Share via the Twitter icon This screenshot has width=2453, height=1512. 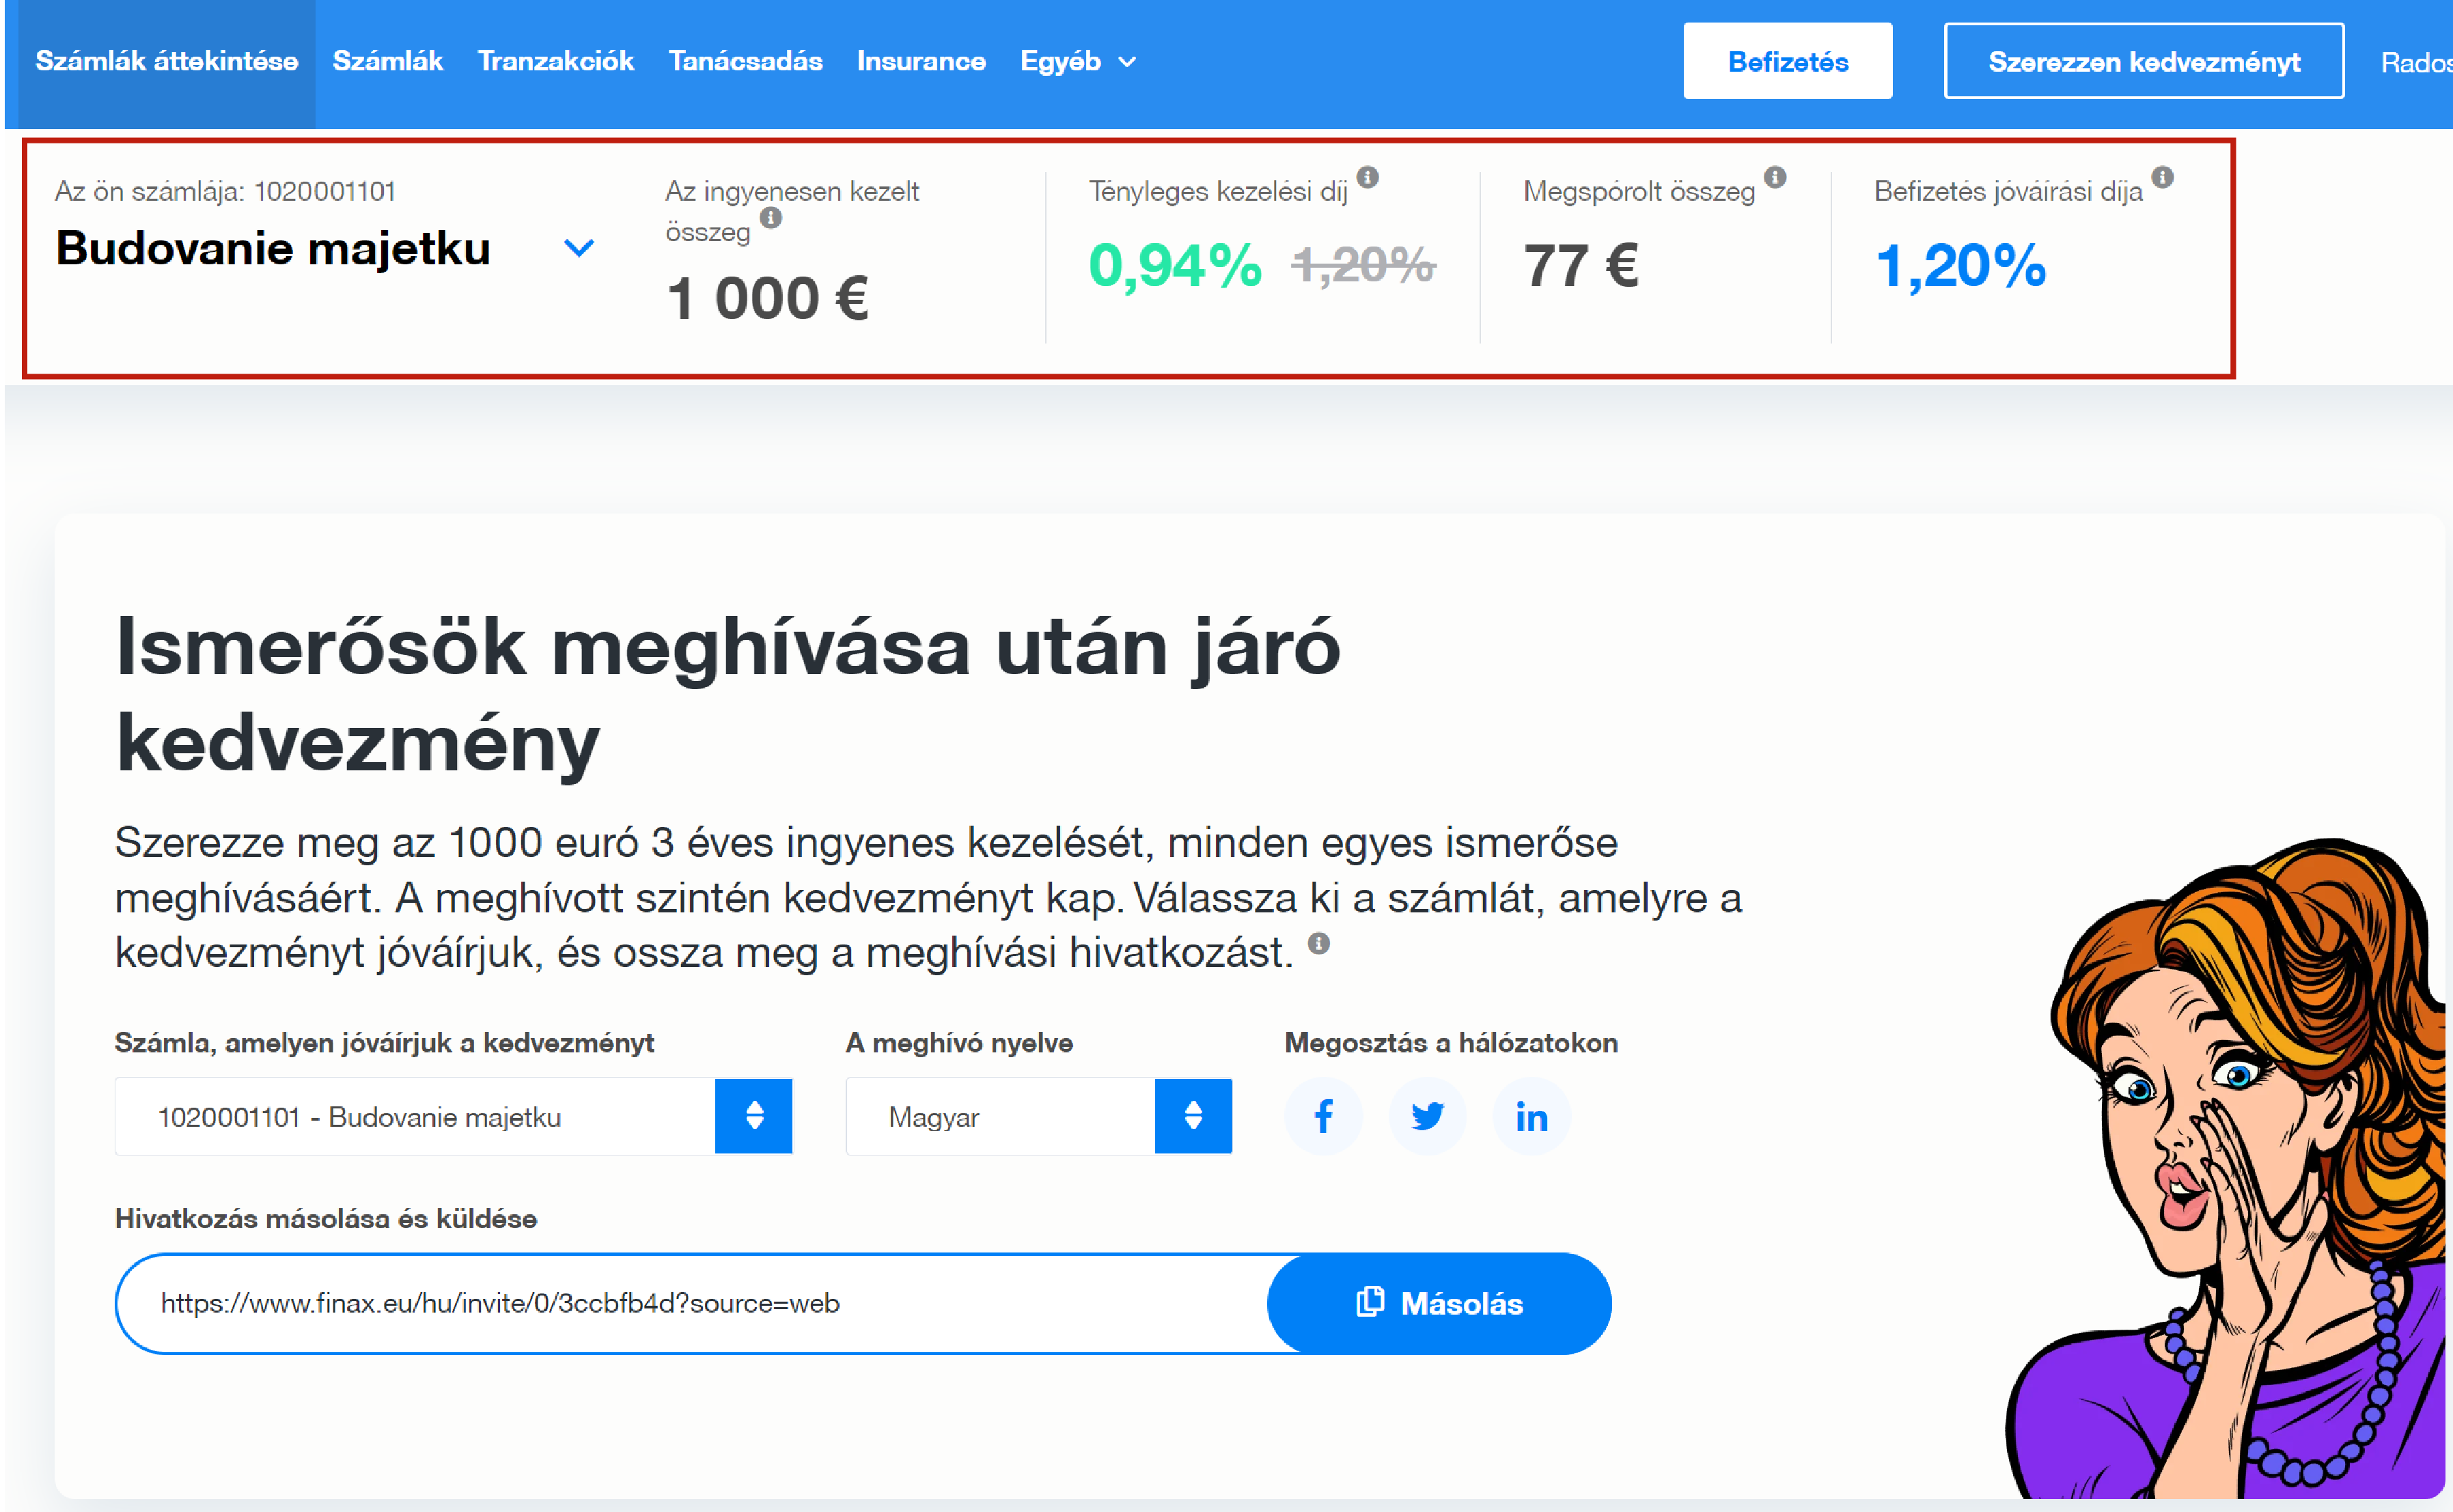(1428, 1116)
